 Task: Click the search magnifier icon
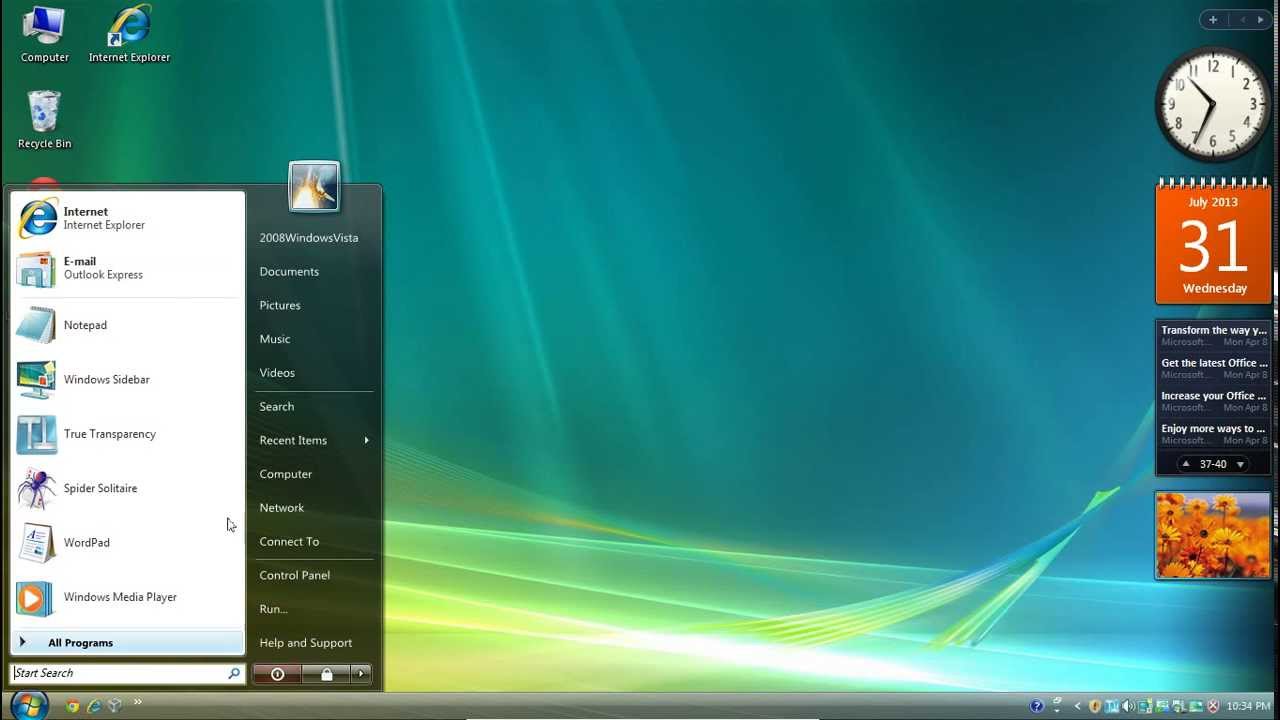tap(234, 673)
